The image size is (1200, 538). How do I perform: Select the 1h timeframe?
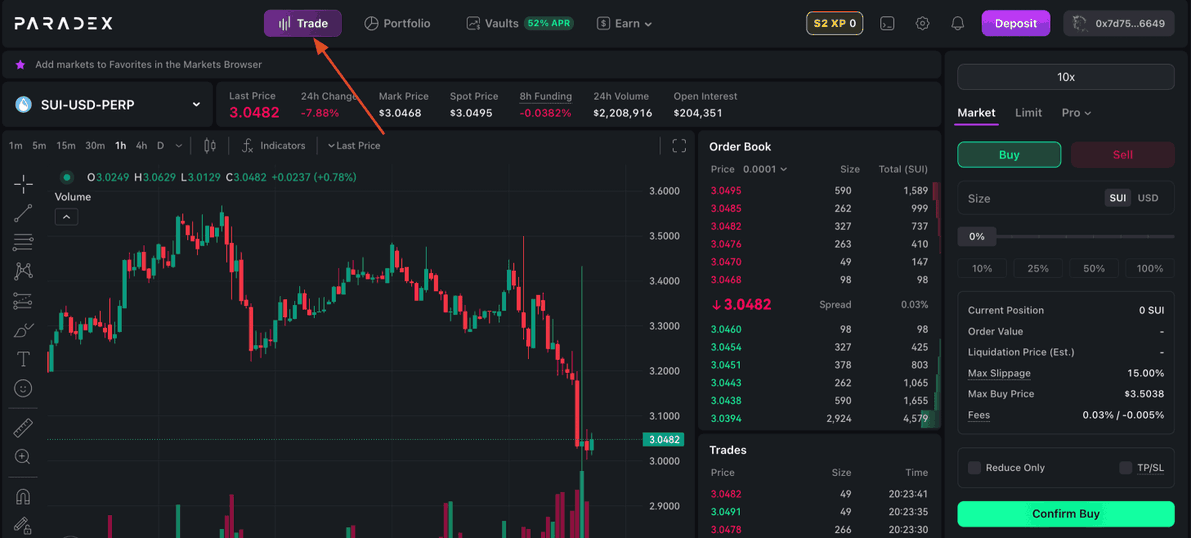click(121, 146)
